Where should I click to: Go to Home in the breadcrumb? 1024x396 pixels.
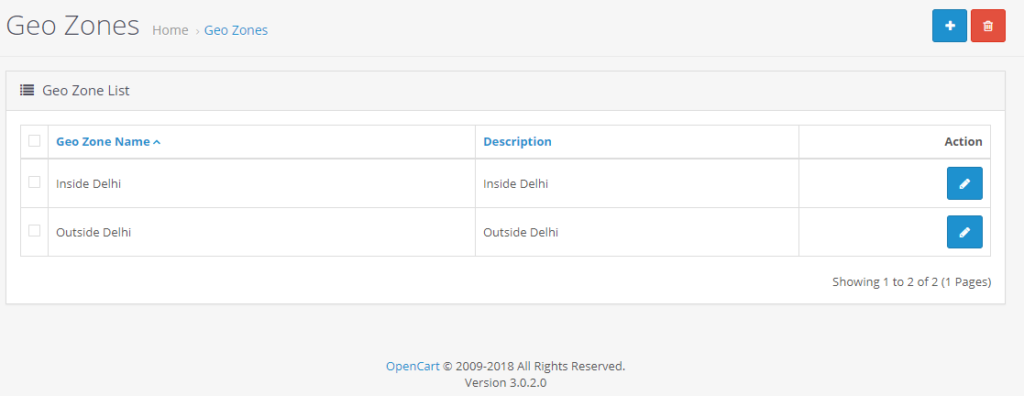click(170, 30)
